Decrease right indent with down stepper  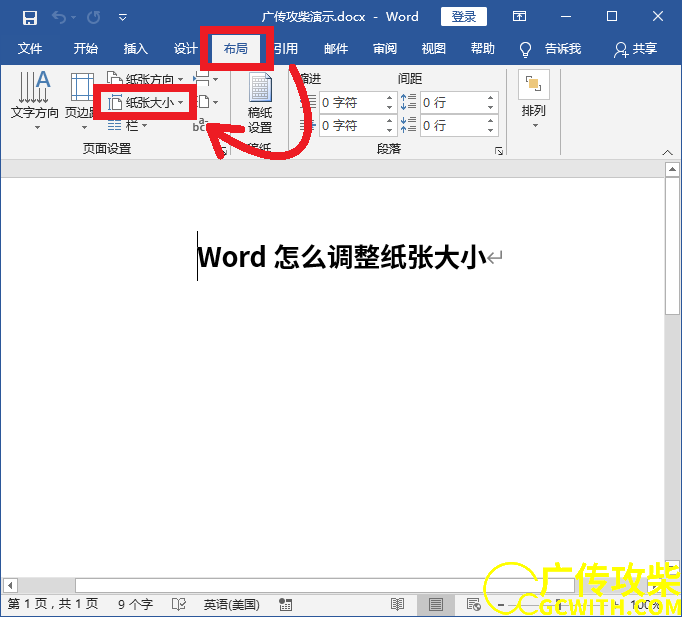coord(389,131)
